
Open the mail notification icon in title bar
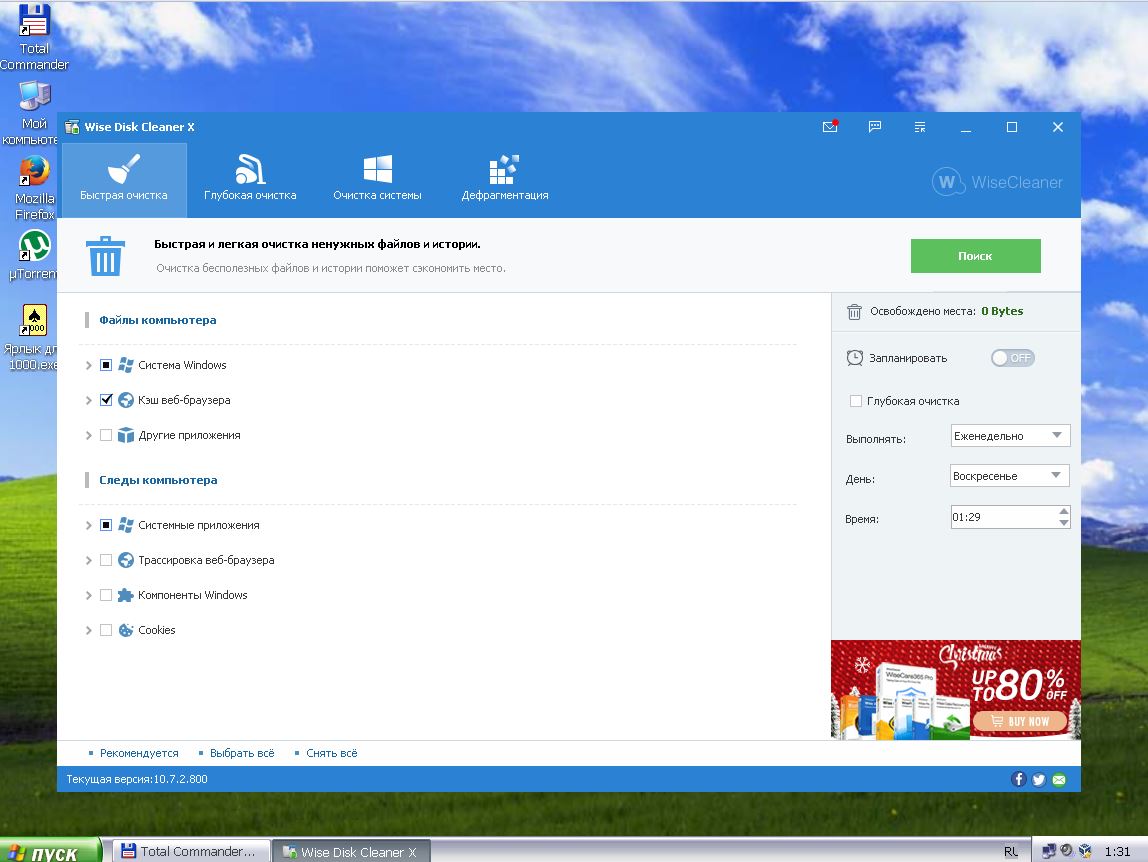click(830, 127)
